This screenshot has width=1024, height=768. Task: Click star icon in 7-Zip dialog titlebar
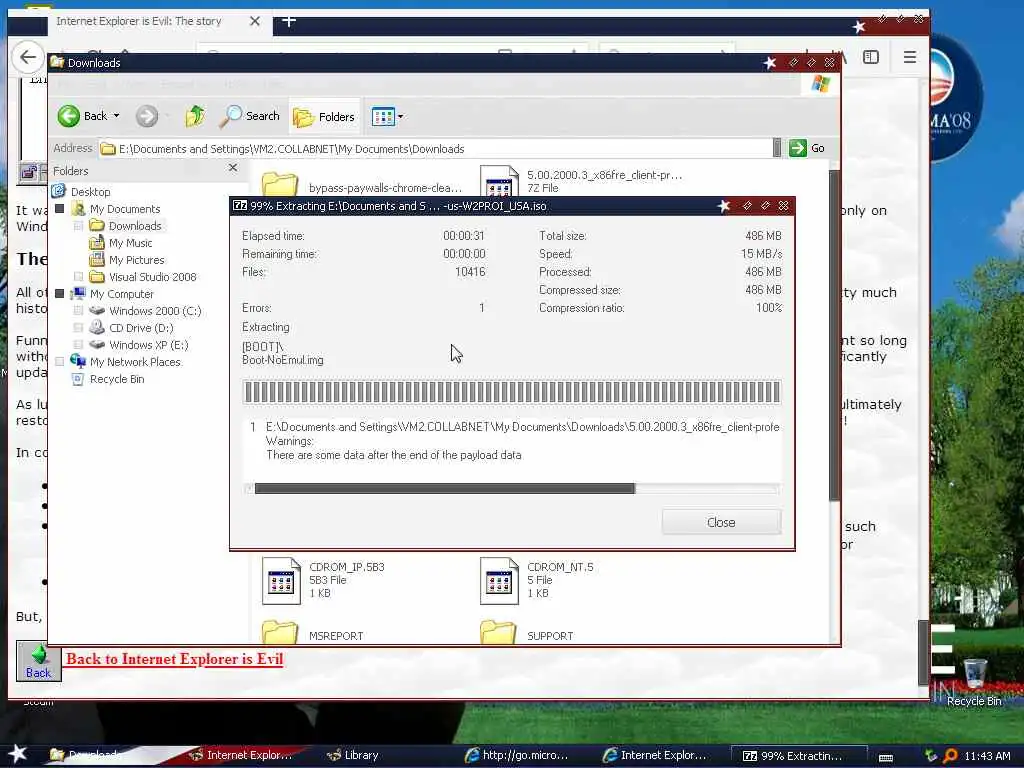click(724, 206)
